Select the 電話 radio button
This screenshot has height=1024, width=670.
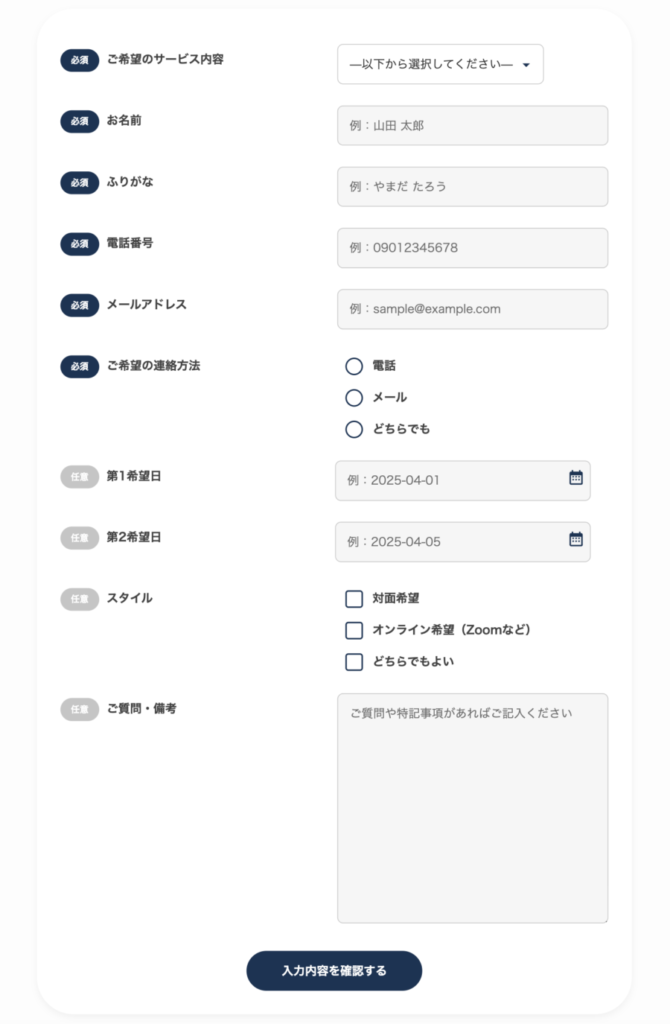pos(354,366)
